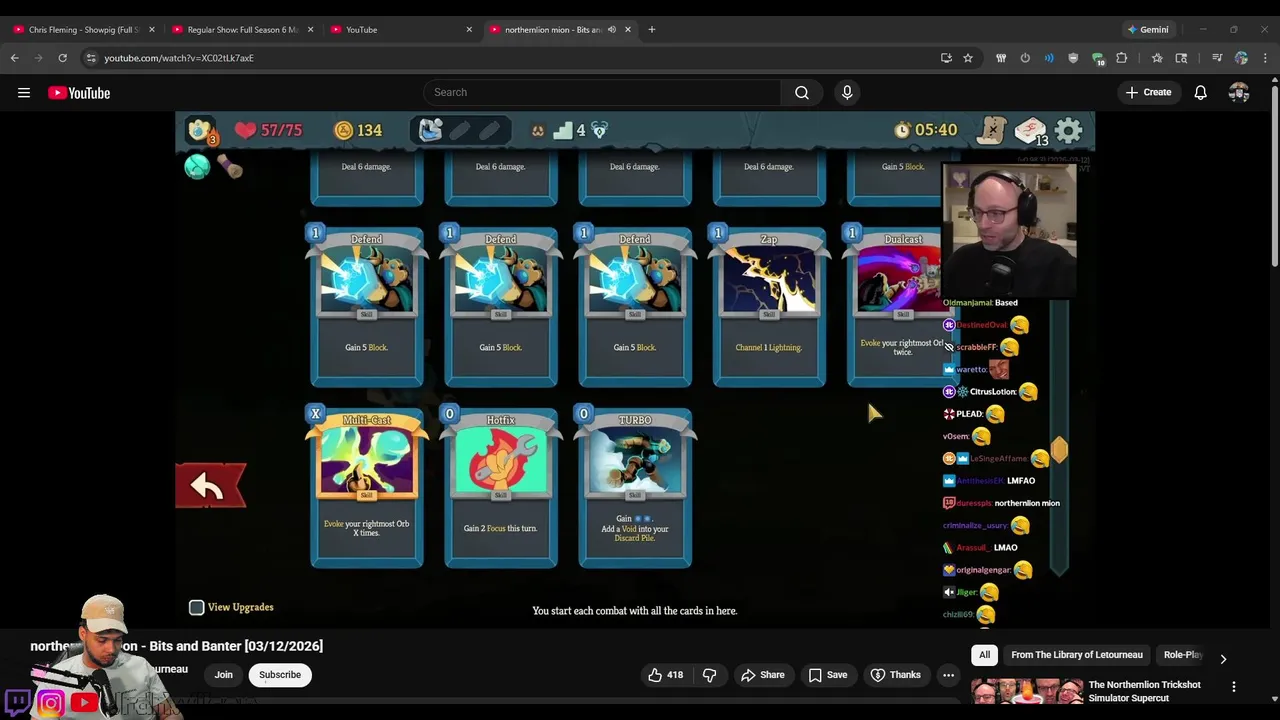This screenshot has width=1280, height=720.
Task: Select the Multi-Cast card
Action: [367, 488]
